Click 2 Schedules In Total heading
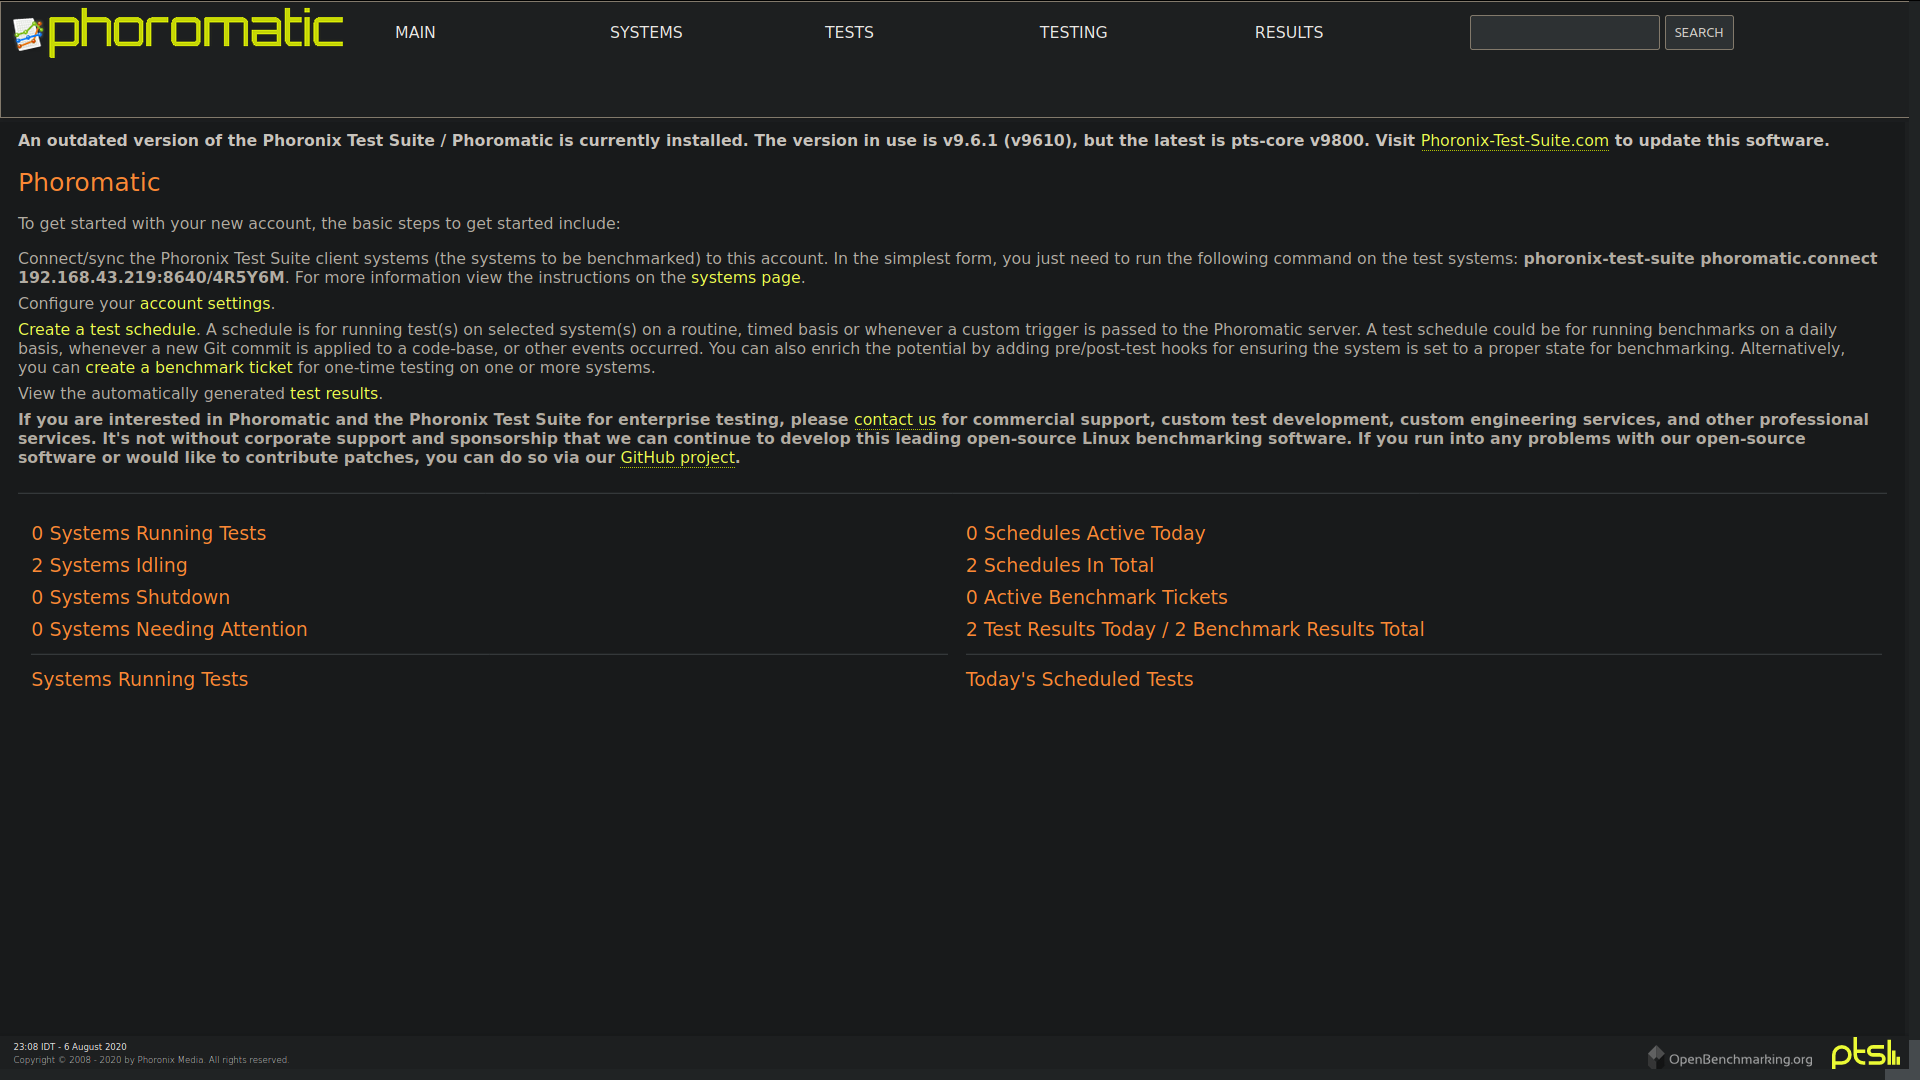The width and height of the screenshot is (1920, 1080). [1059, 566]
